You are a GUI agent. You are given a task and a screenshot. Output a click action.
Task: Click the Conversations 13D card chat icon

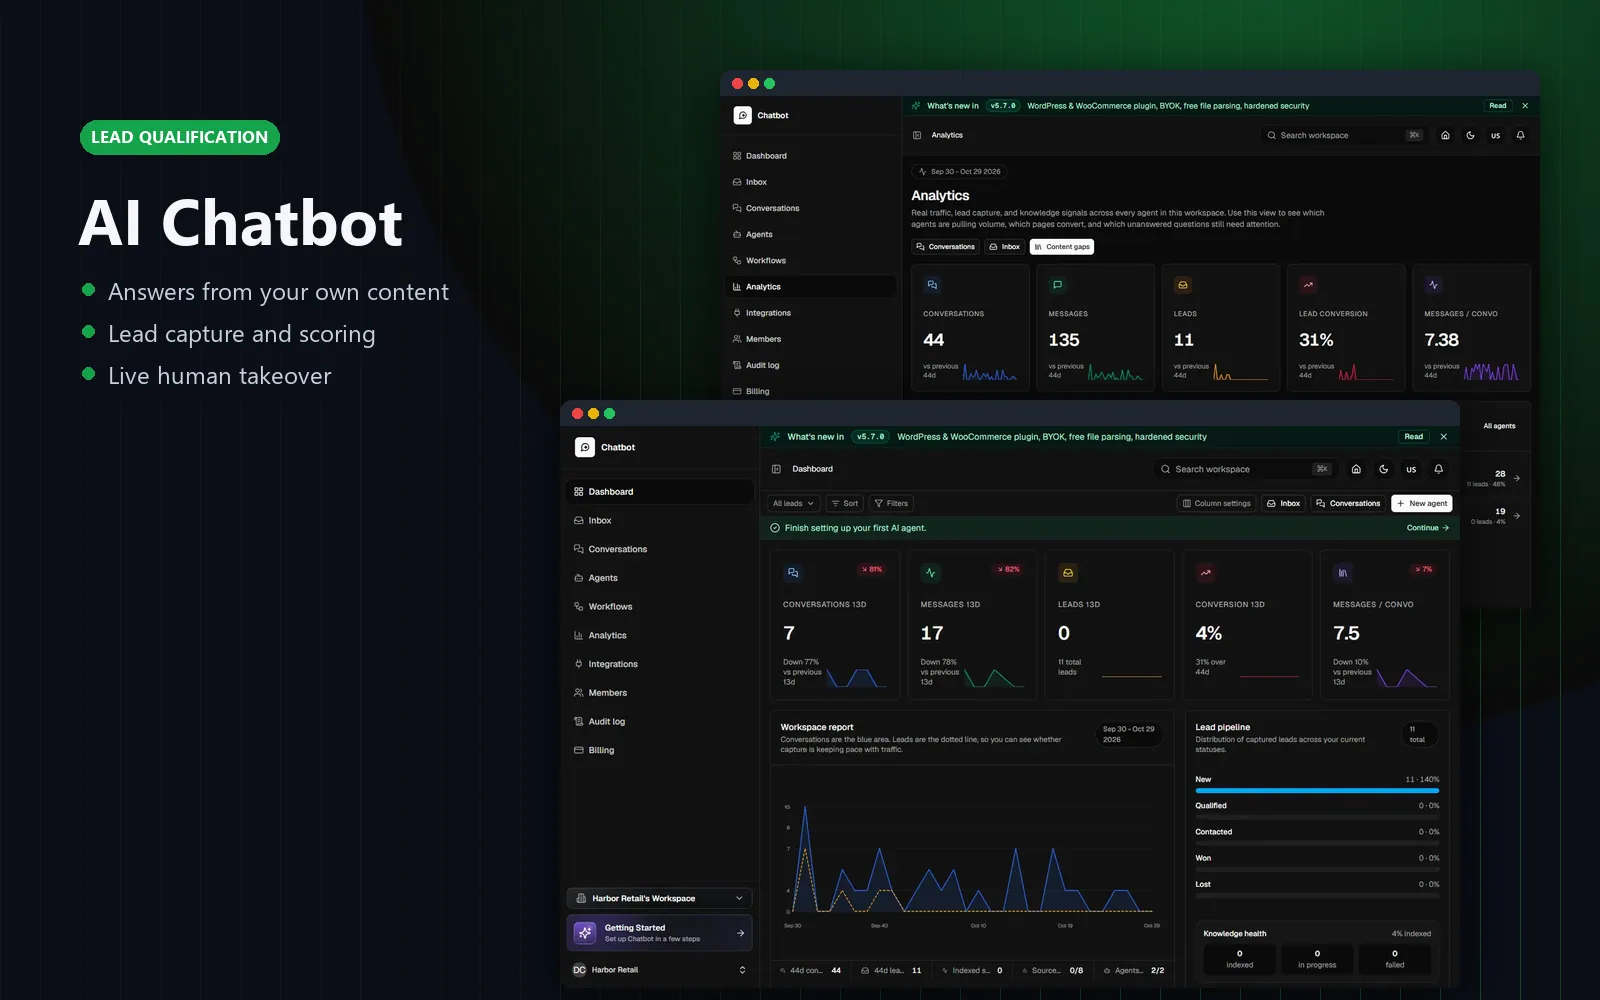click(x=793, y=573)
